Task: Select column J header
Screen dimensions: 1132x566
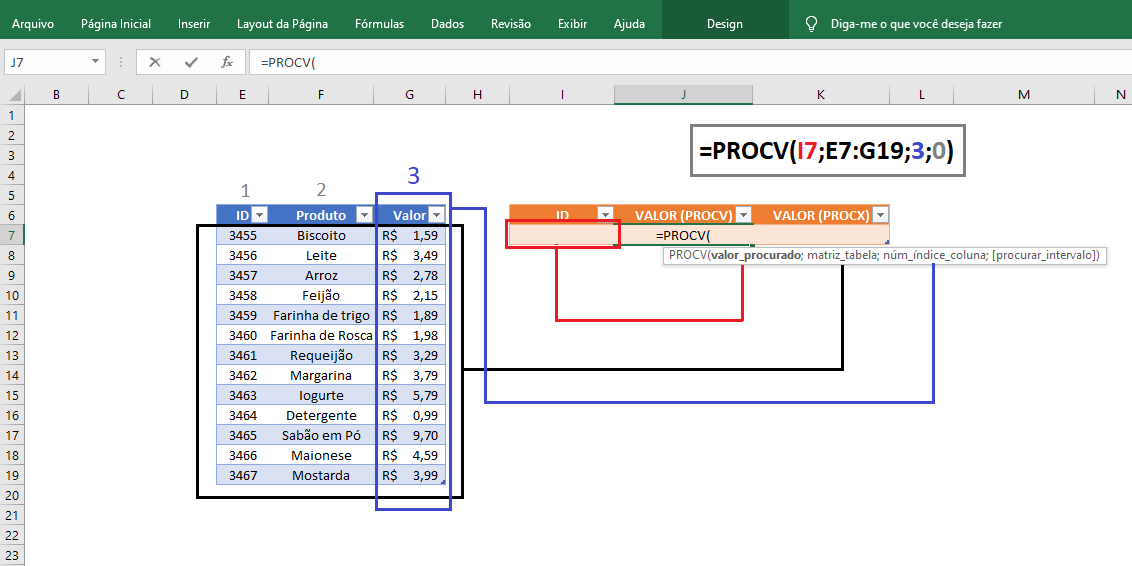Action: pos(683,95)
